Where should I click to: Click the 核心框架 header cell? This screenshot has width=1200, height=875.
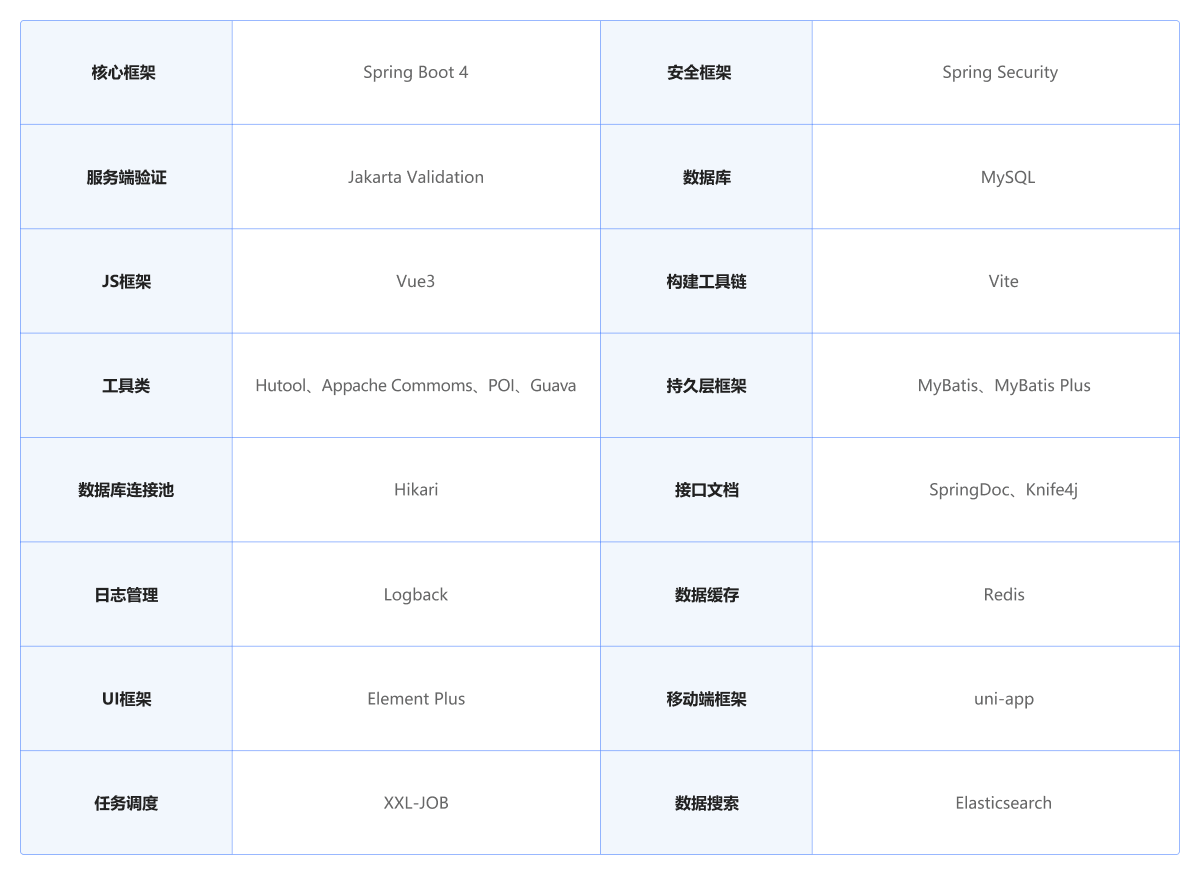coord(126,72)
